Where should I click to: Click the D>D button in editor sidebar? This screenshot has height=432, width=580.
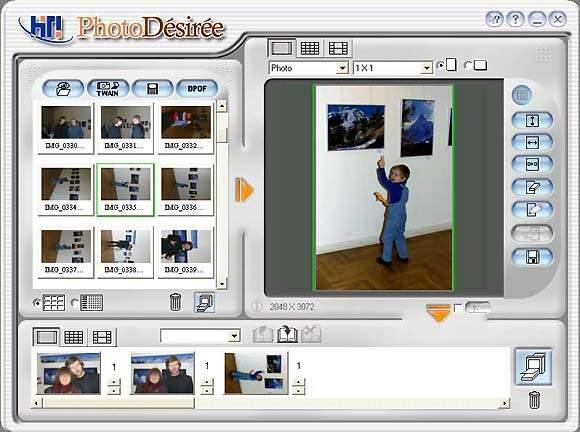click(532, 165)
